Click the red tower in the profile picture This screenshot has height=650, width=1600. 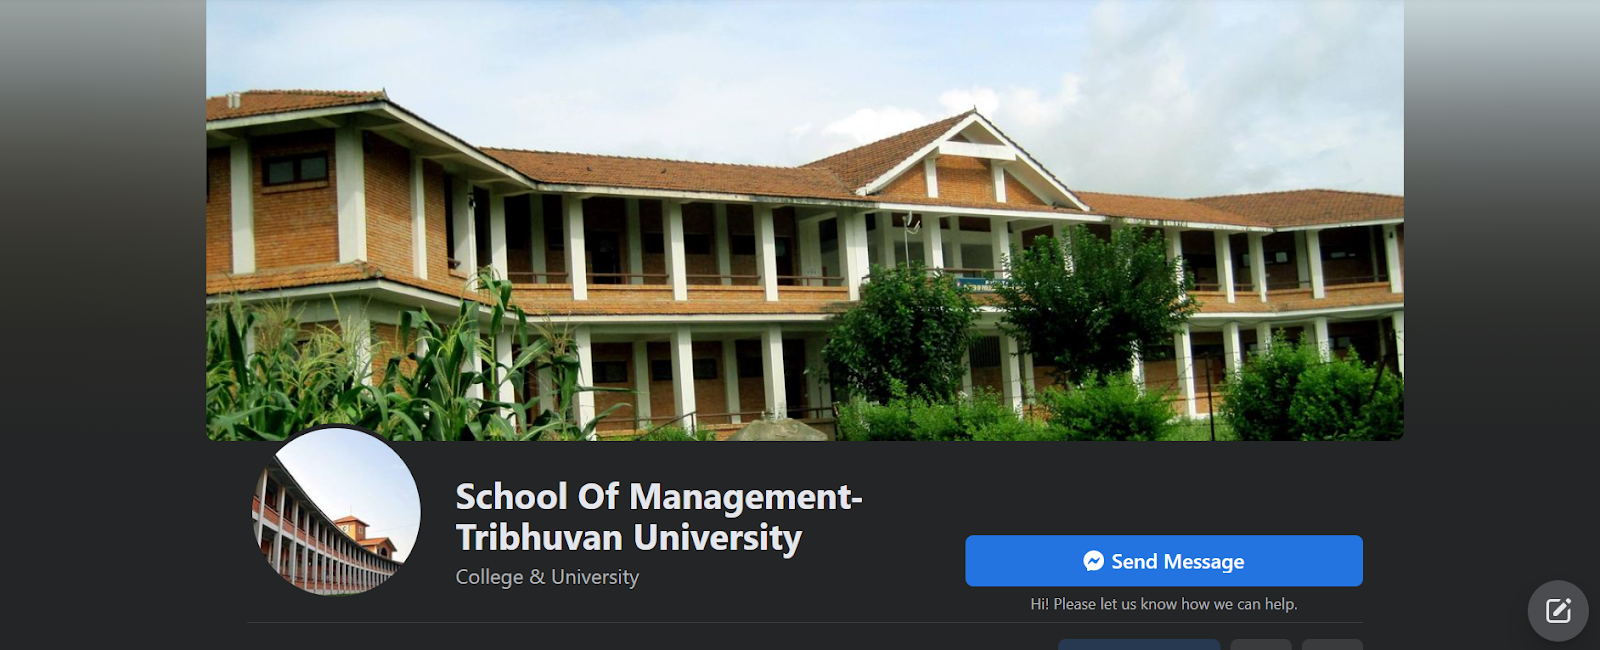[350, 528]
